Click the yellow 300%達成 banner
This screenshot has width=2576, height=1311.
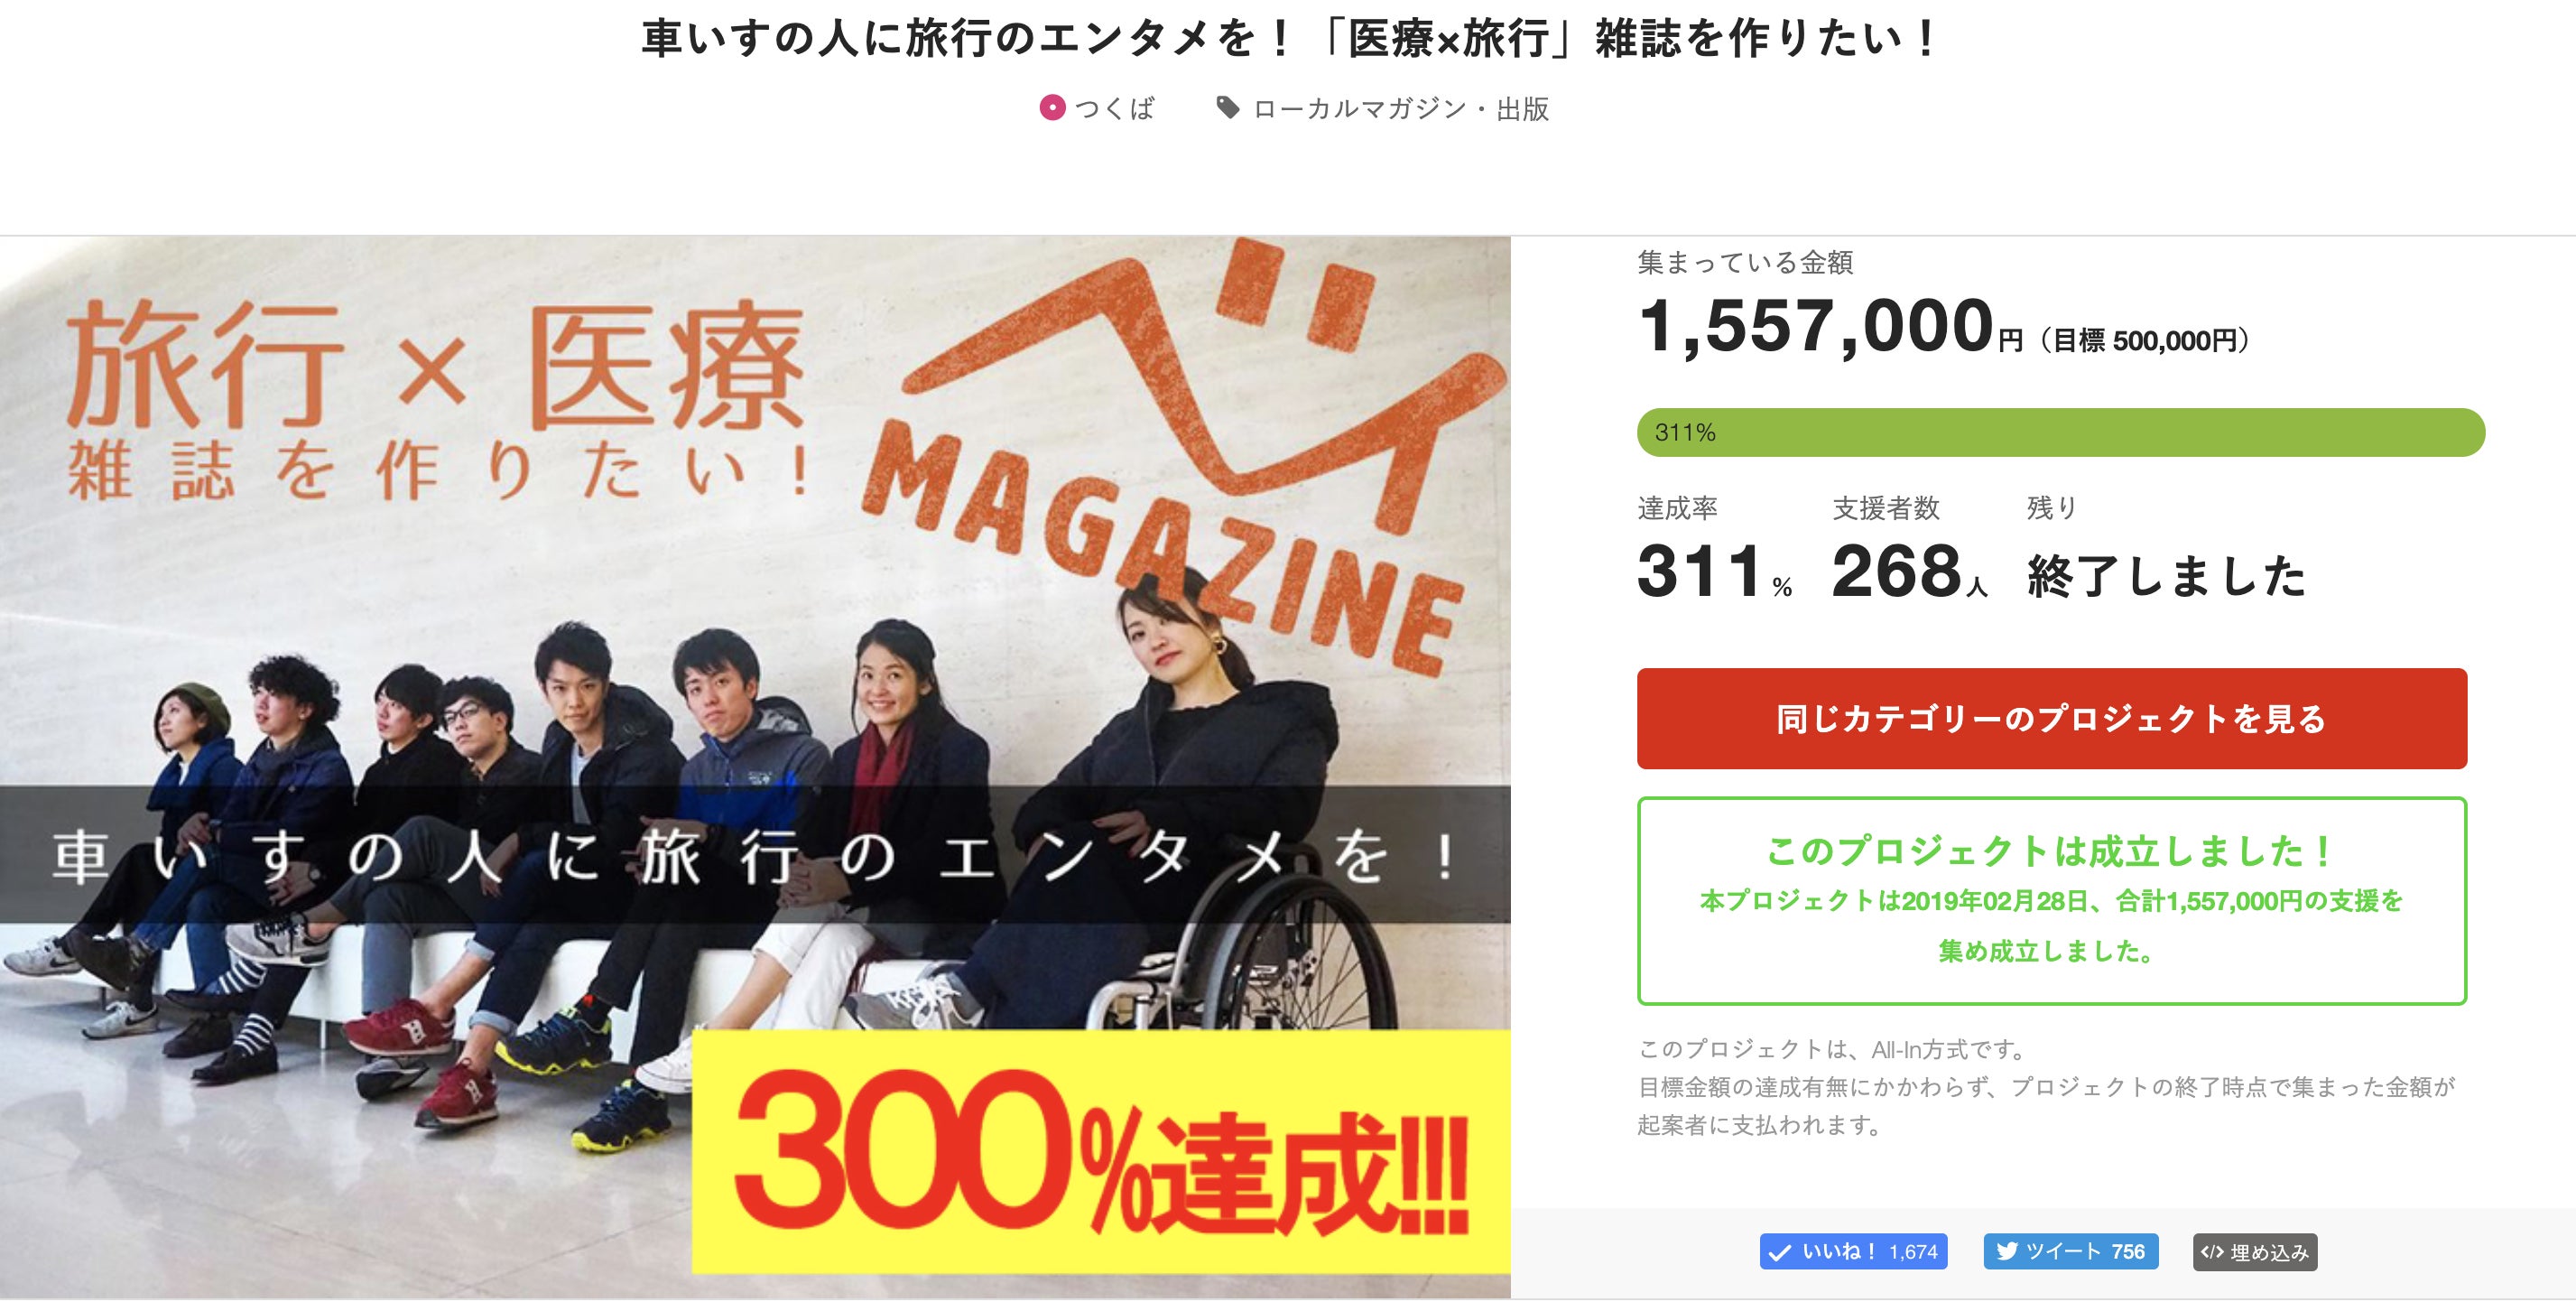(x=1101, y=1151)
